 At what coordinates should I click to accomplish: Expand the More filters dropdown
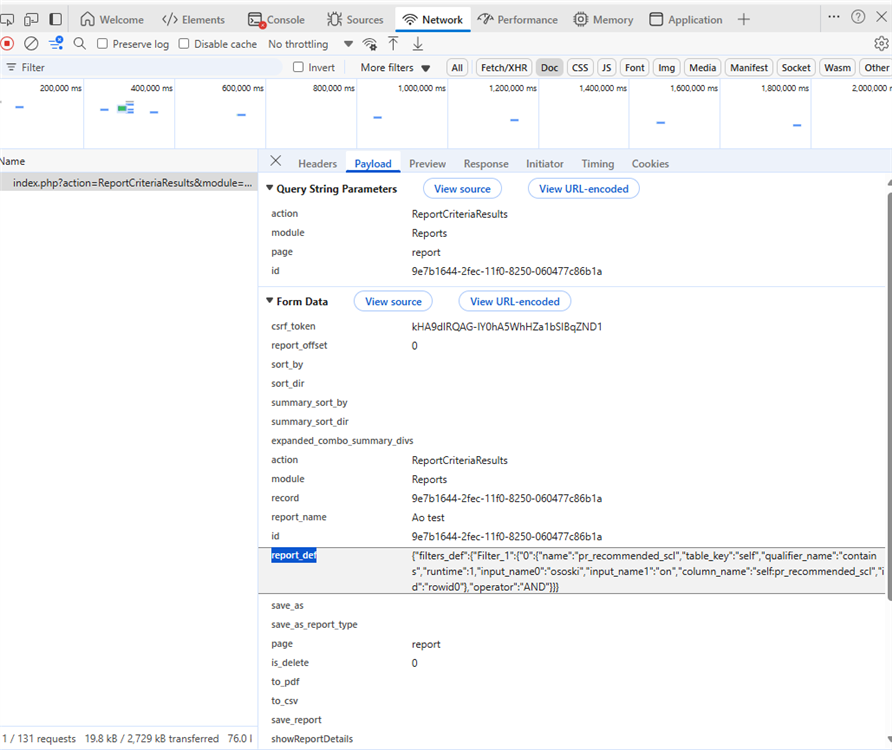tap(395, 68)
